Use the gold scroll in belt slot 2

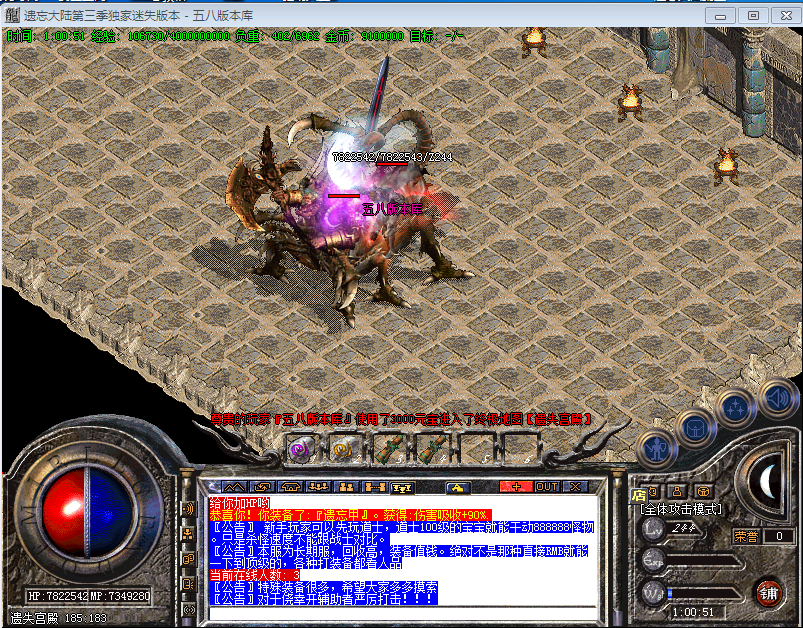(x=344, y=450)
